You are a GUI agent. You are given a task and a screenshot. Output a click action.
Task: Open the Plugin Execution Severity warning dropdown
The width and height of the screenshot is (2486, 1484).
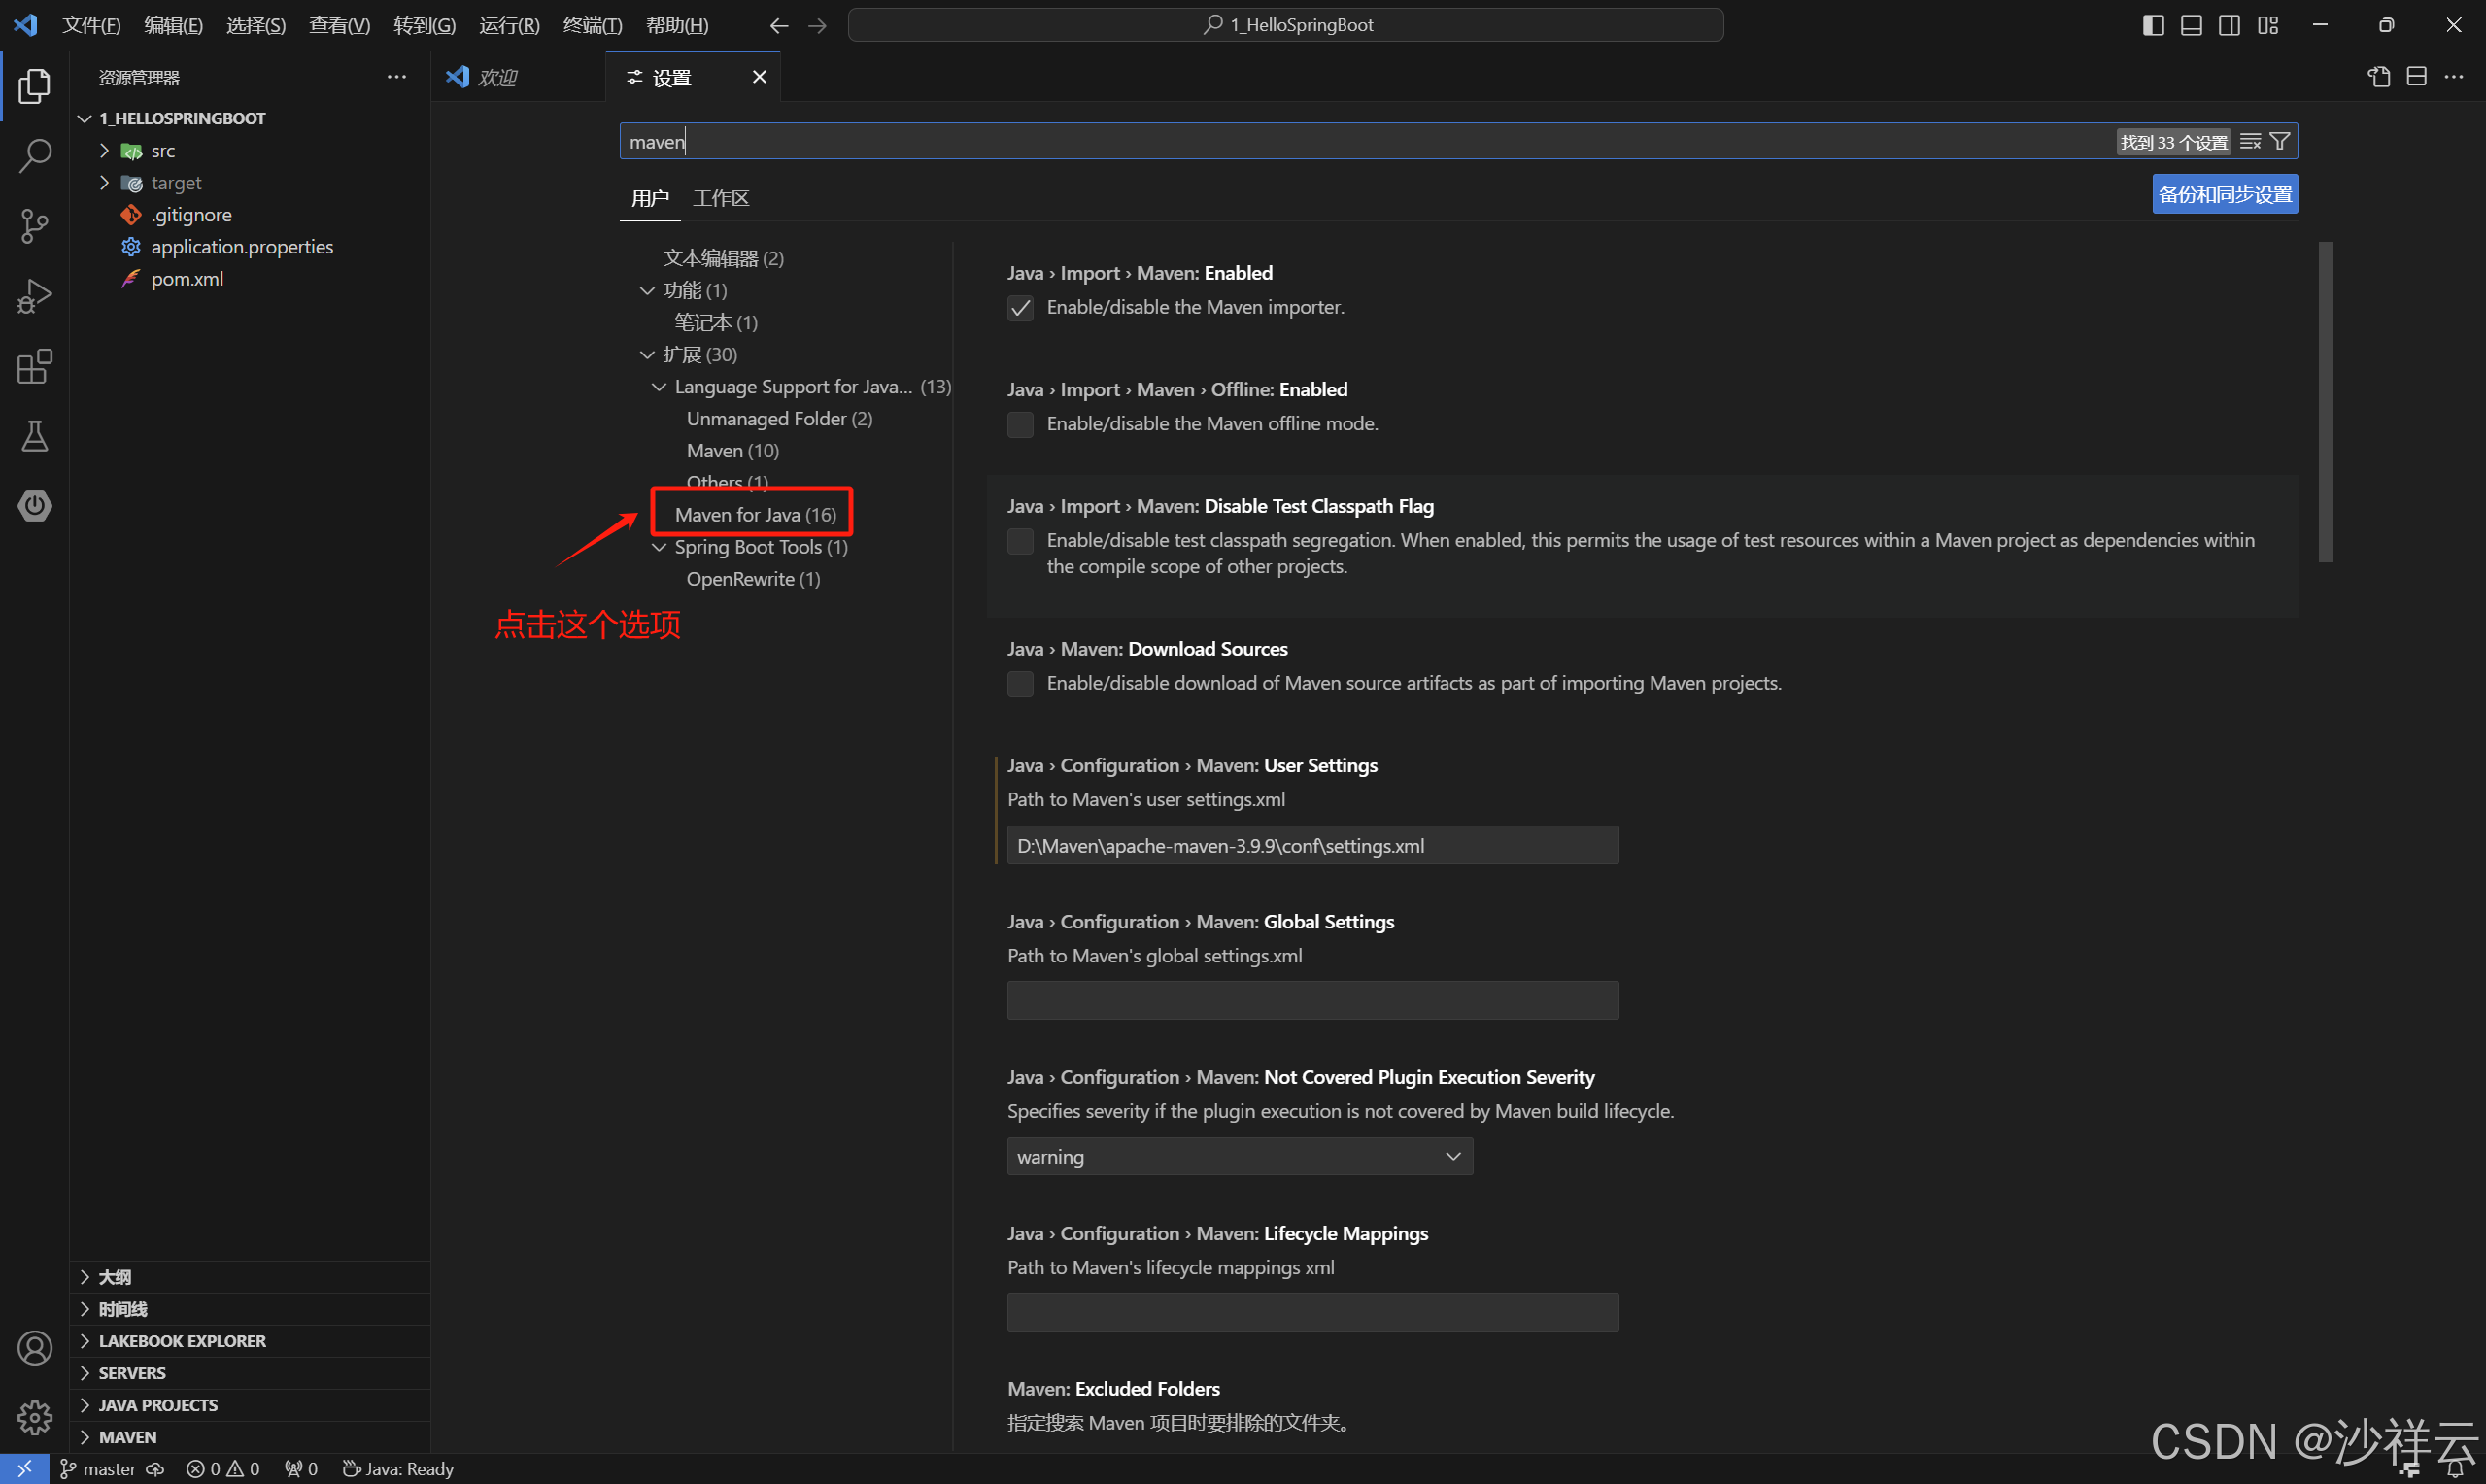pyautogui.click(x=1240, y=1156)
